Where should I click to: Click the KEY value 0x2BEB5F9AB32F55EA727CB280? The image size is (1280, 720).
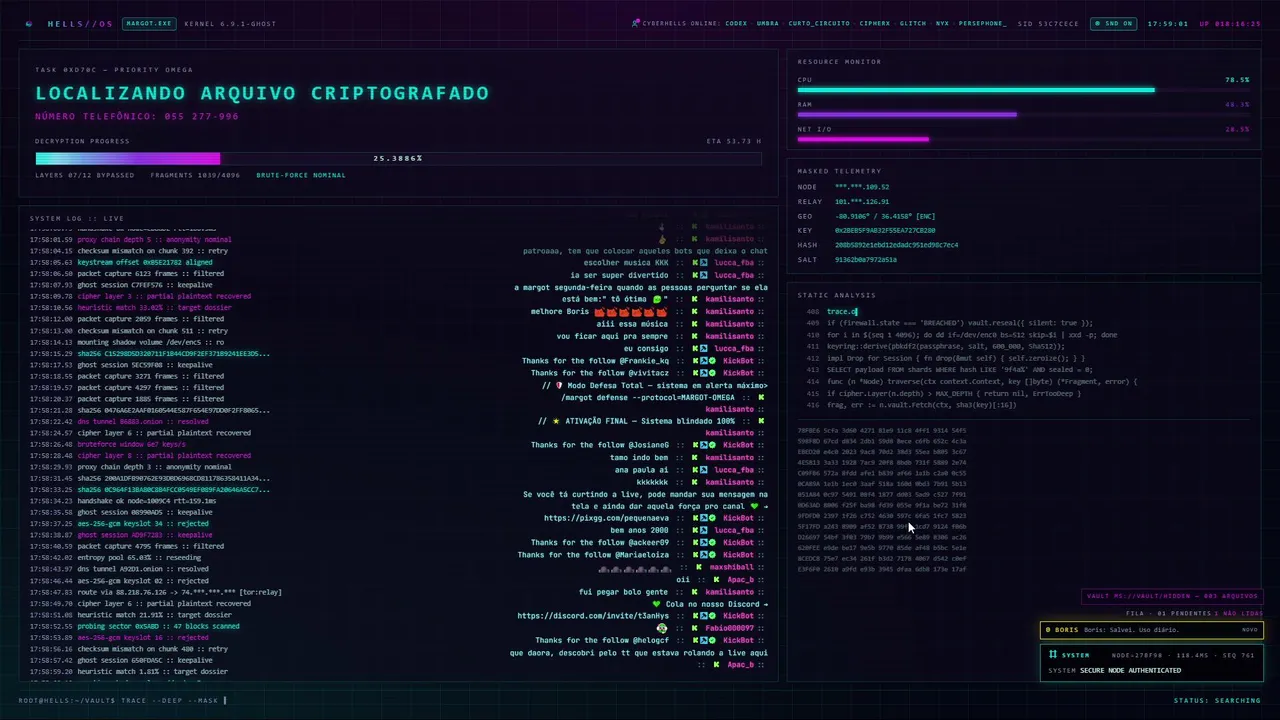pos(885,230)
